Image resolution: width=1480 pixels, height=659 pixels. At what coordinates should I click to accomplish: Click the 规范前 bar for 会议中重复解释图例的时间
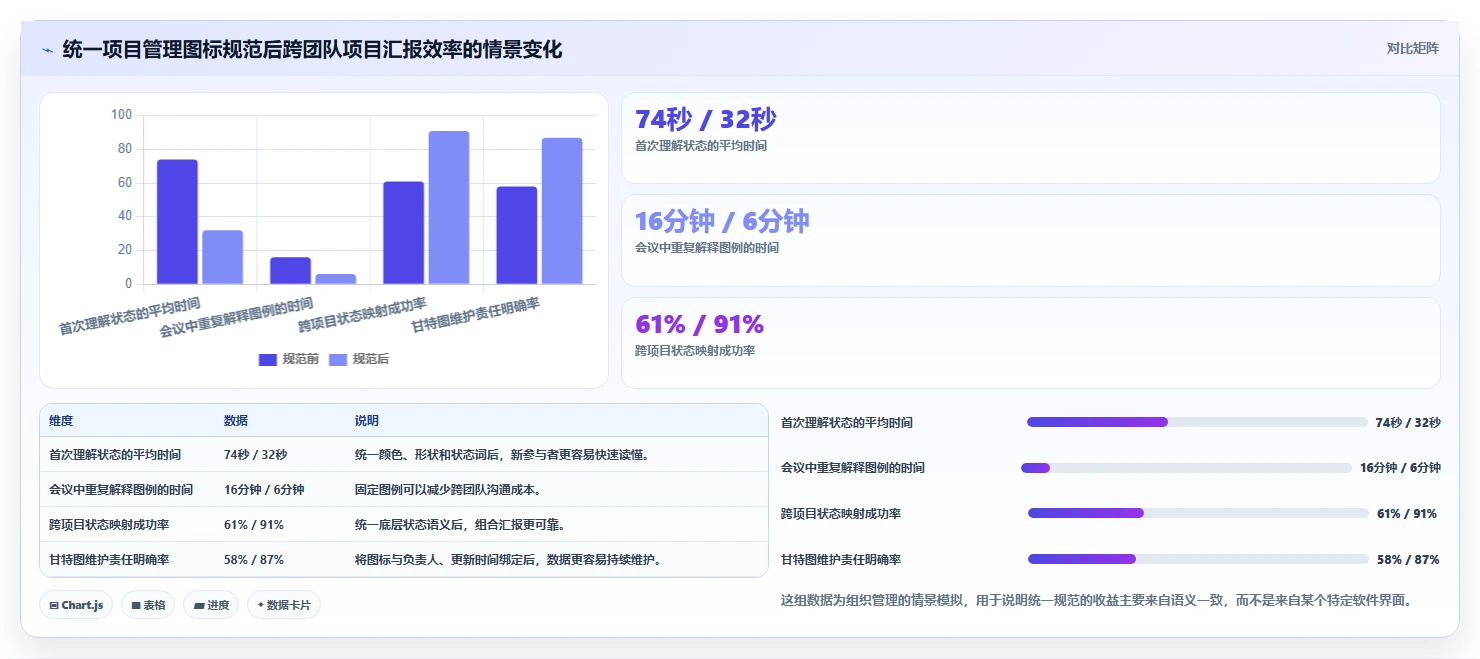[x=290, y=271]
